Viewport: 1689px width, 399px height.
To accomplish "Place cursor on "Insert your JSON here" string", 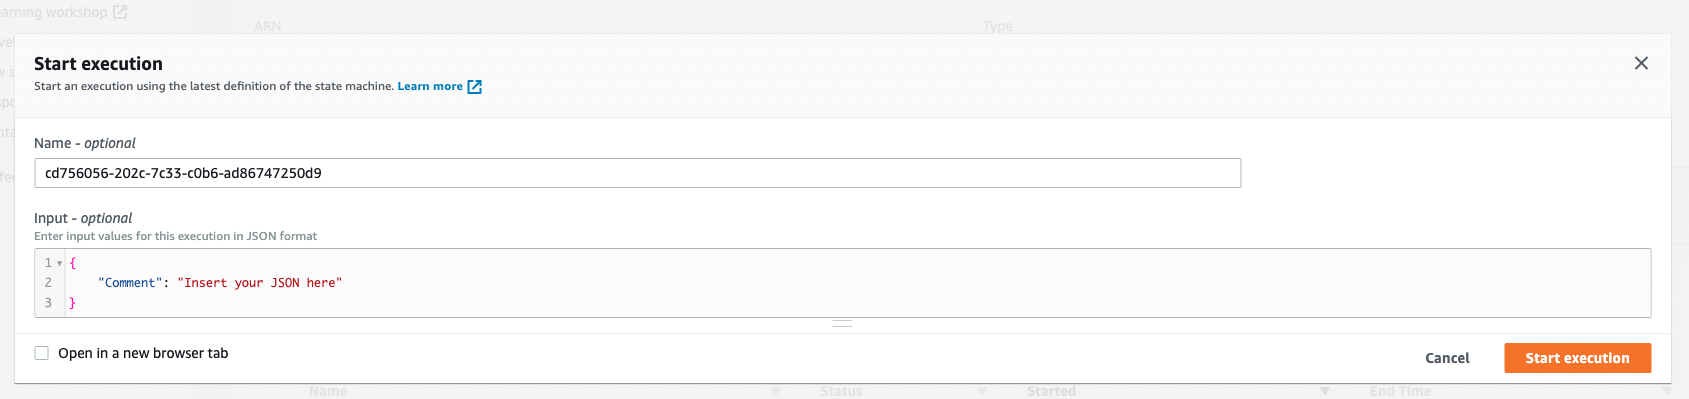I will (x=260, y=283).
